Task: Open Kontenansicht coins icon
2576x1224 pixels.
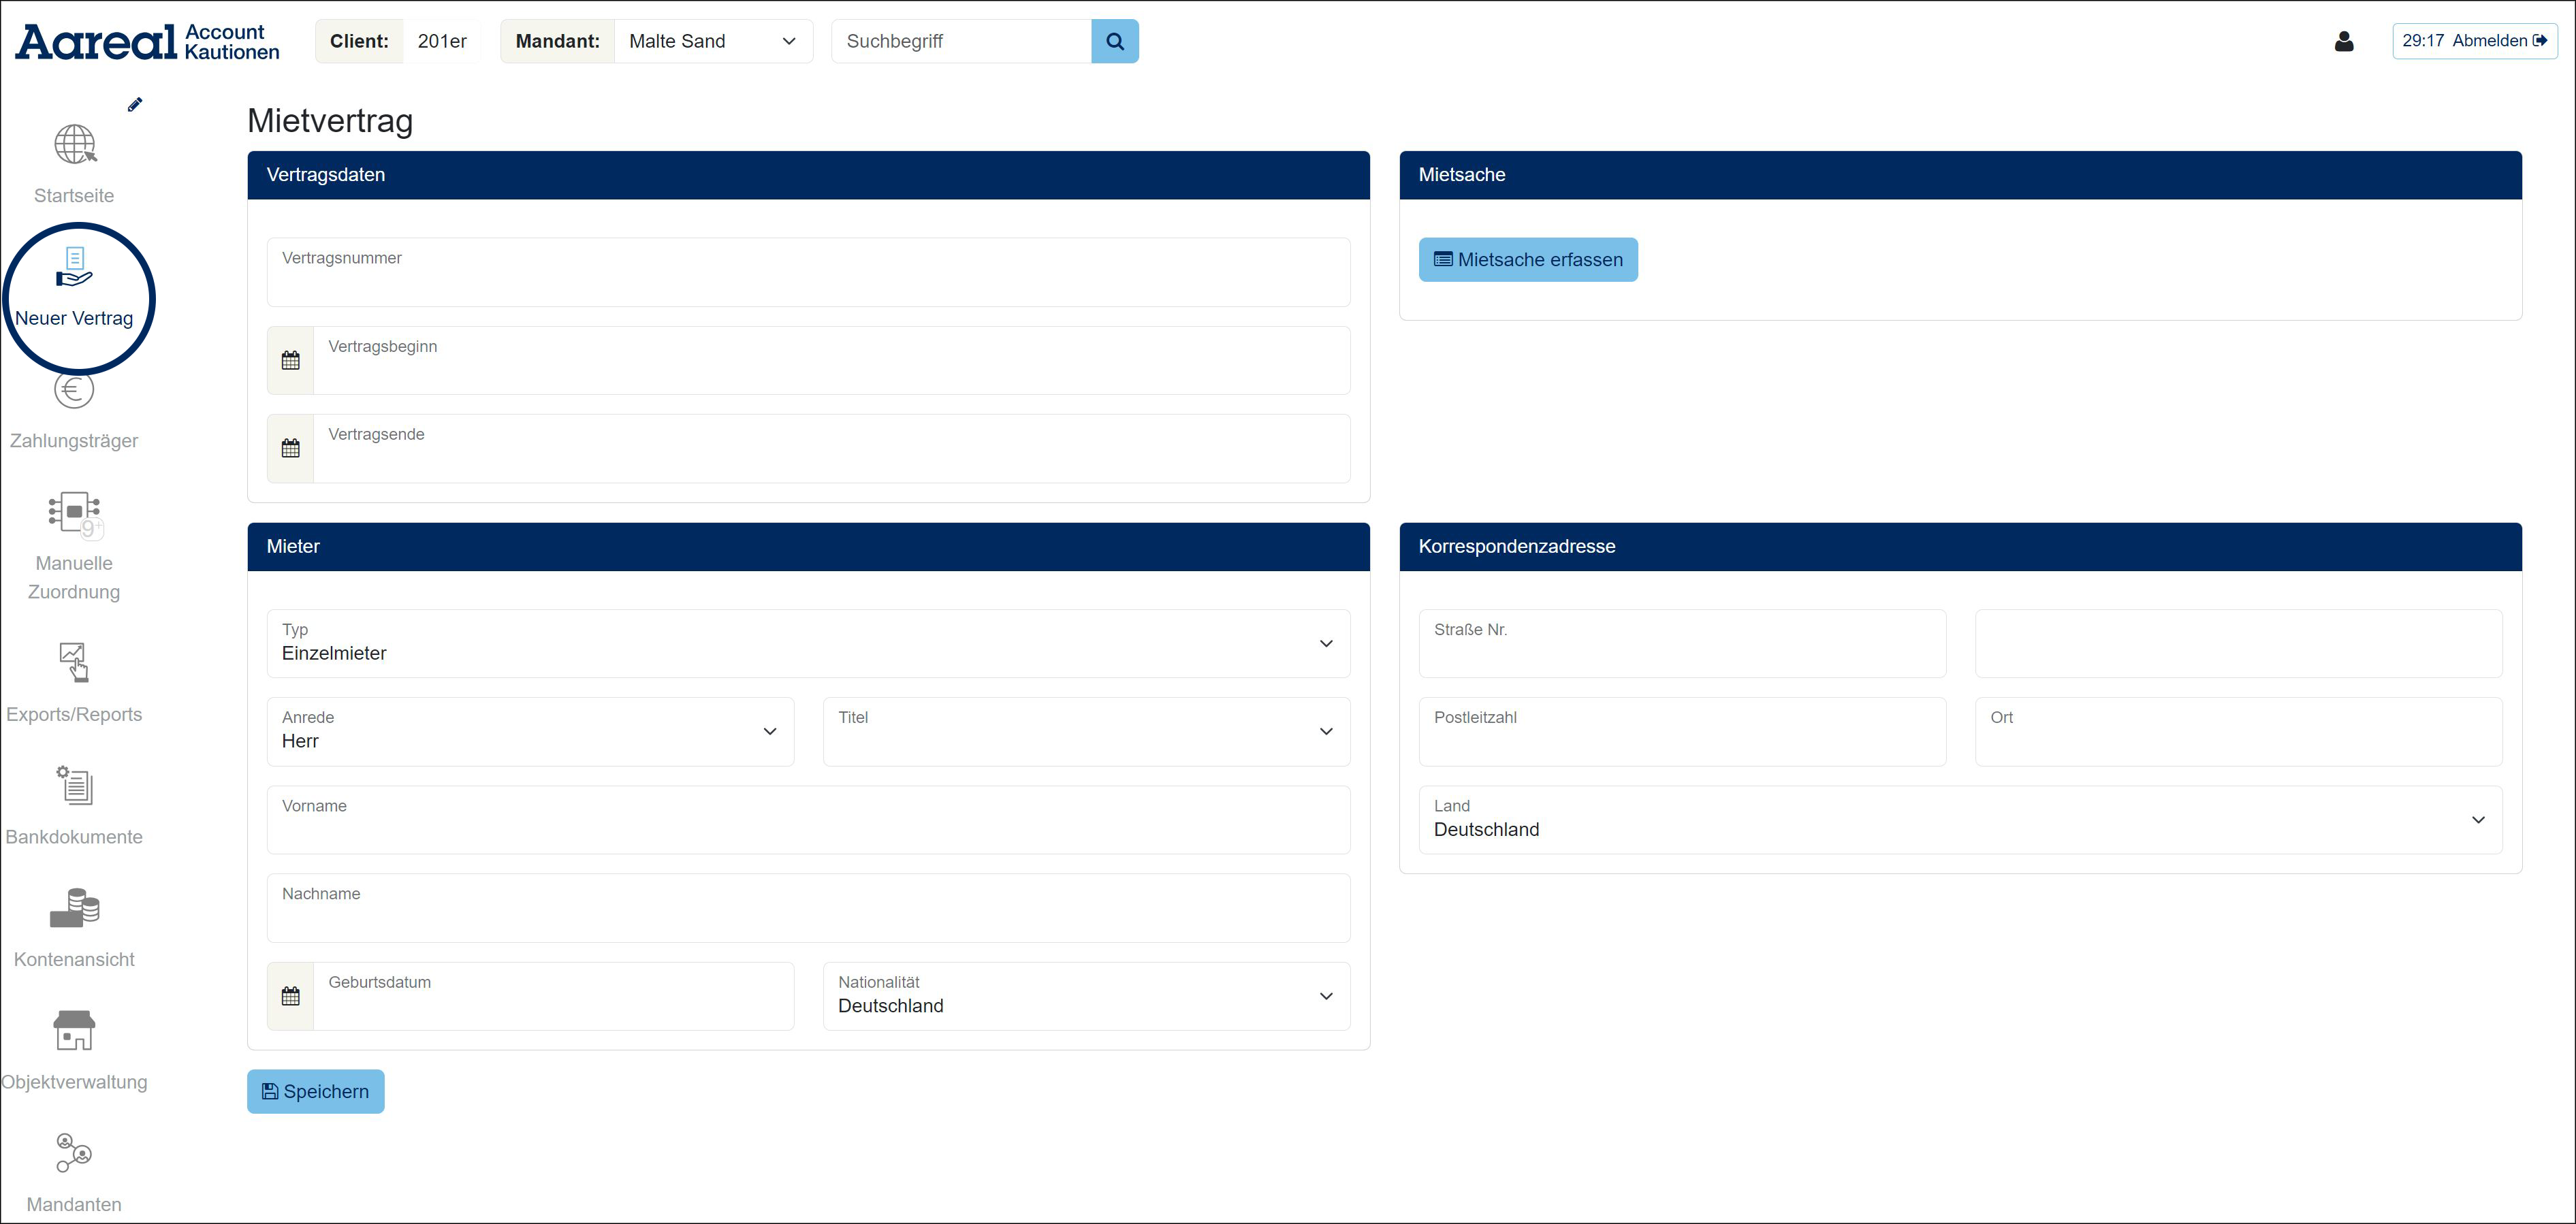Action: 74,908
